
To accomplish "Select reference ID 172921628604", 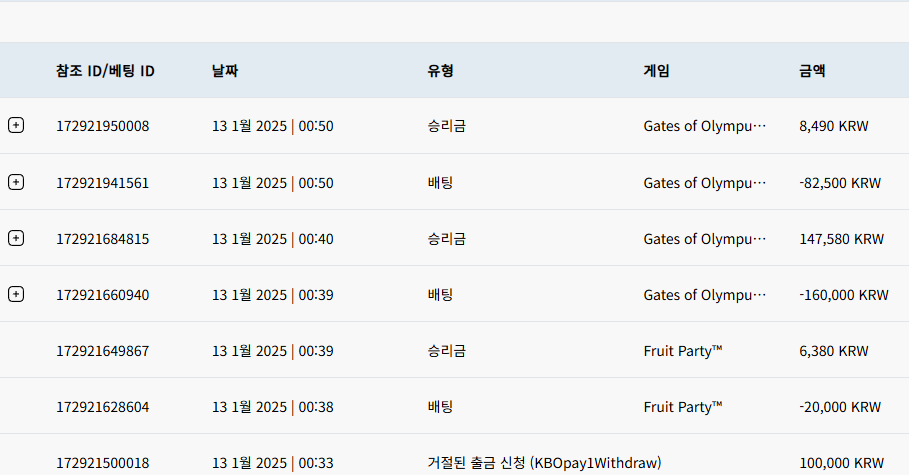I will click(x=103, y=407).
